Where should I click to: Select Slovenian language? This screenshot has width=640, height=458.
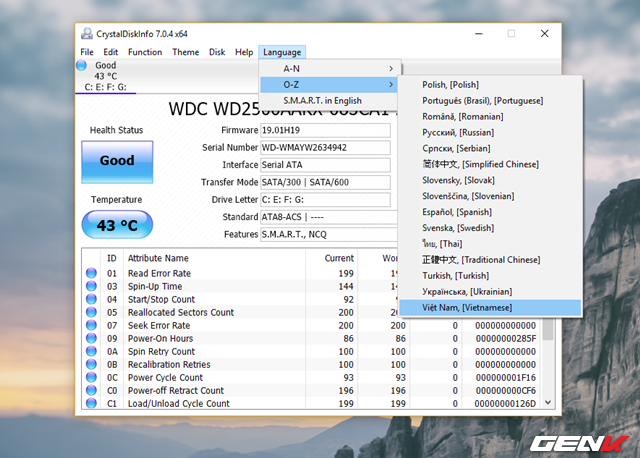pyautogui.click(x=490, y=196)
